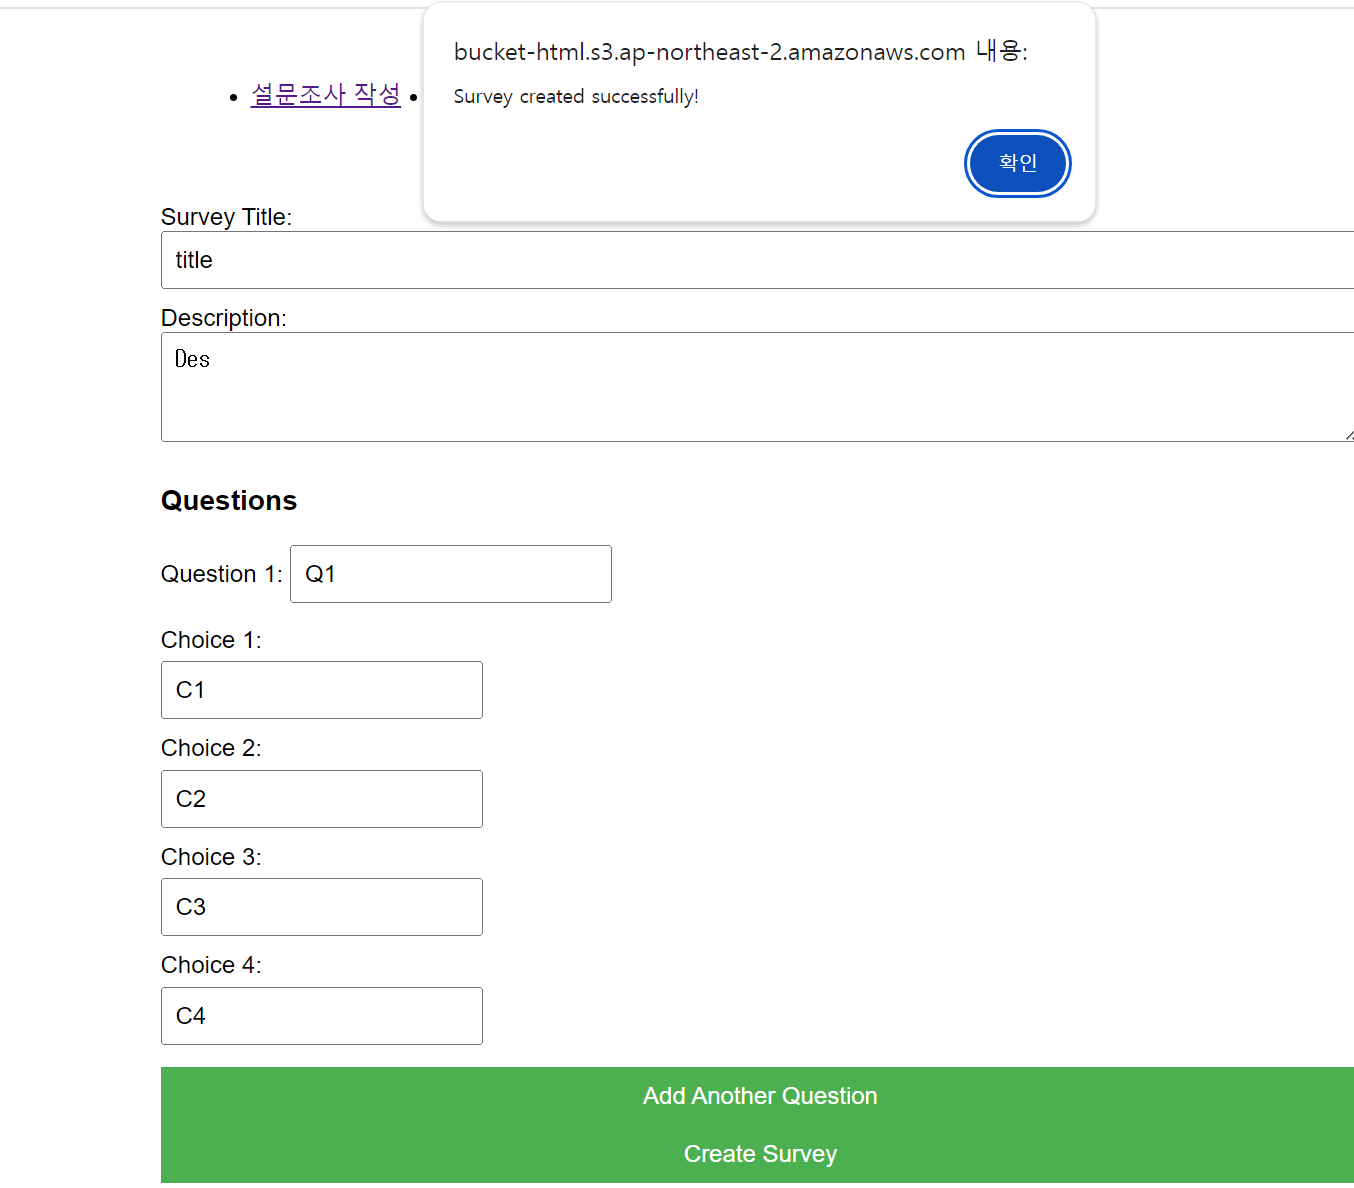Select the 'Survey Title:' label
This screenshot has height=1188, width=1354.
[x=226, y=217]
